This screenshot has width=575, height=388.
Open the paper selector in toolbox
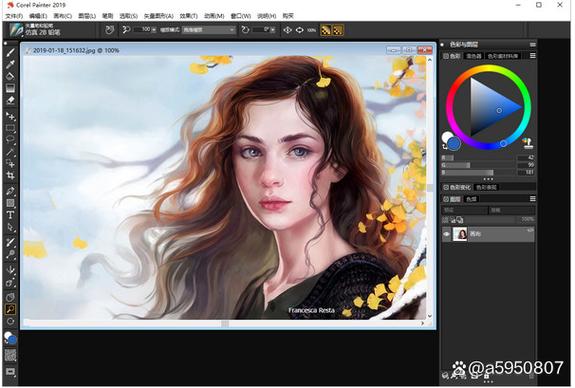[10, 355]
